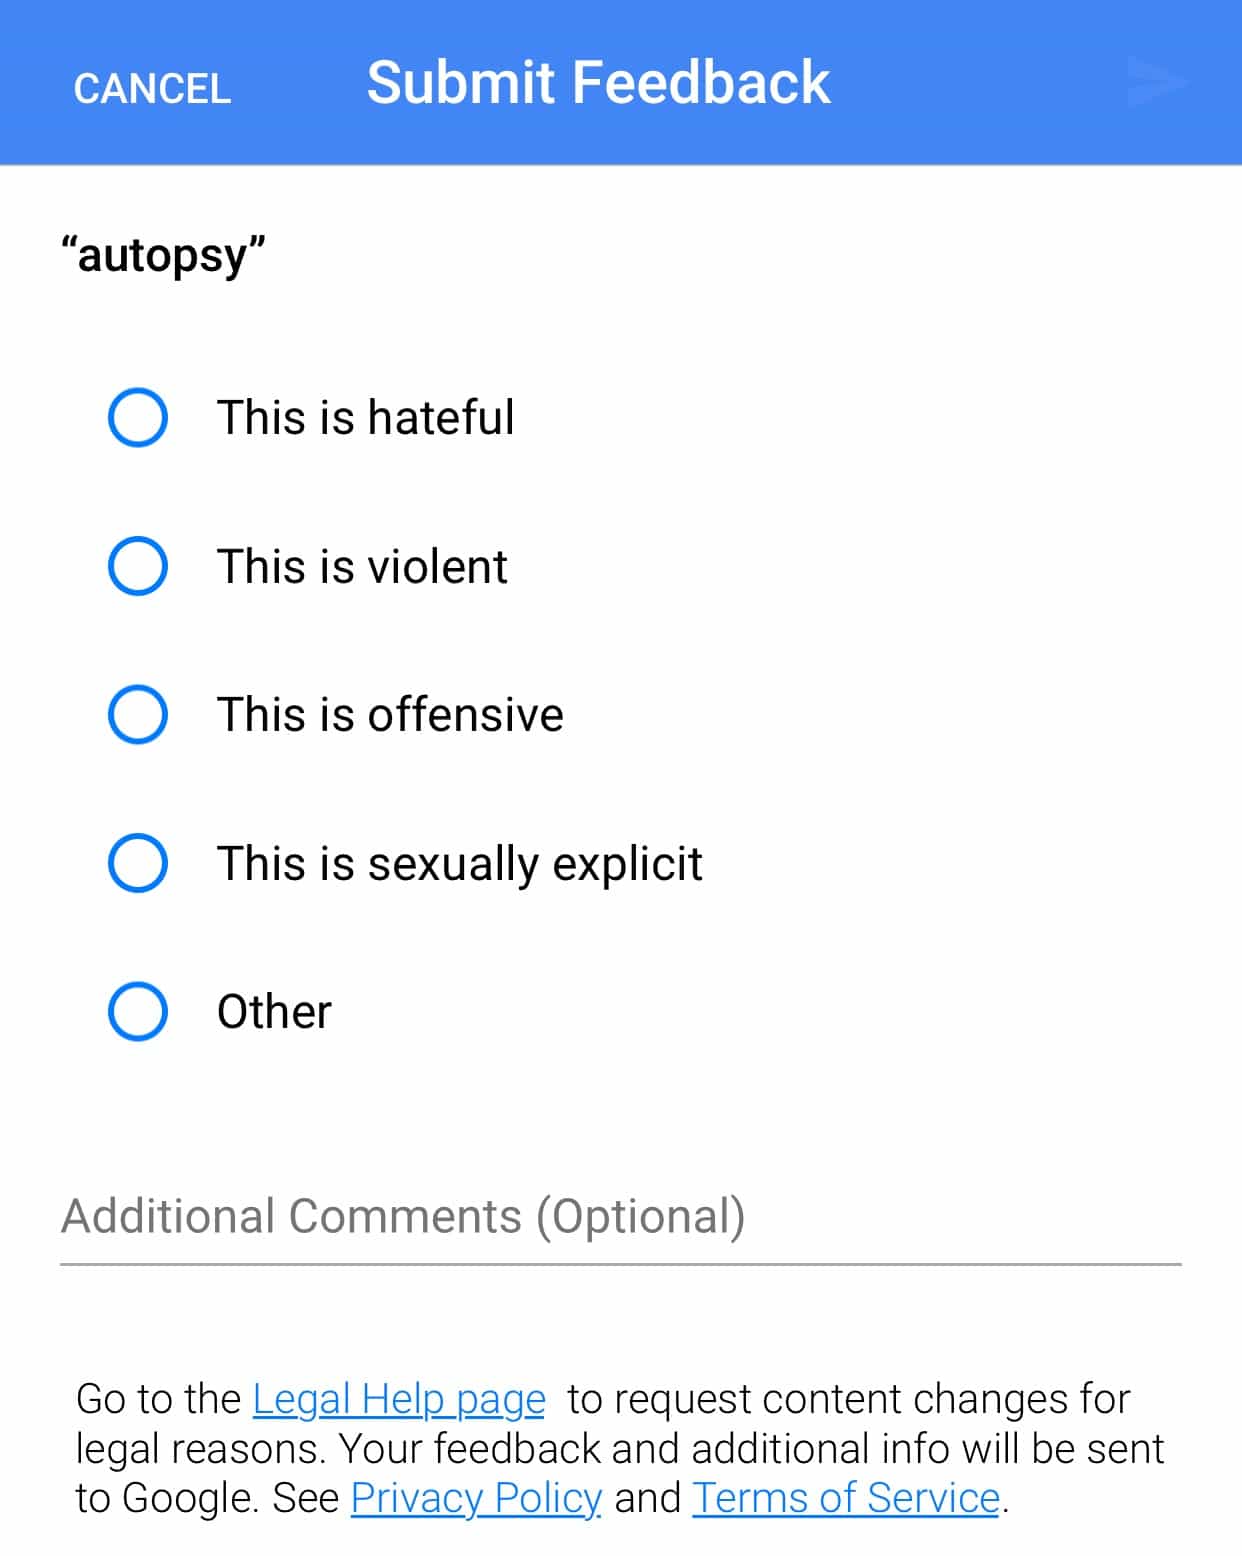Open the Terms of Service link

[x=845, y=1498]
